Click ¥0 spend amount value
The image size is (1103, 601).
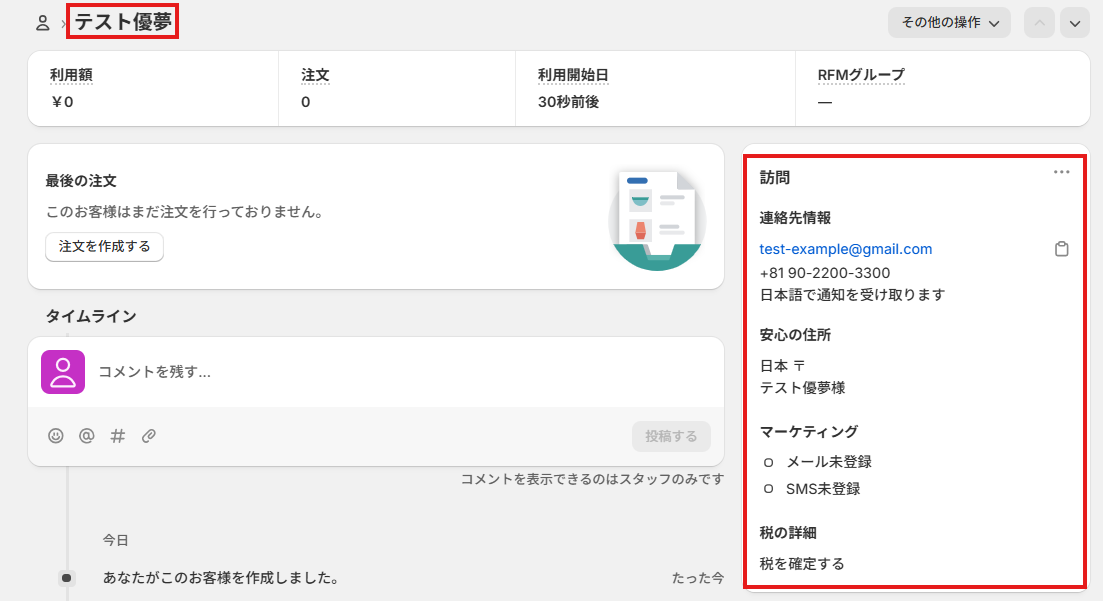(62, 102)
